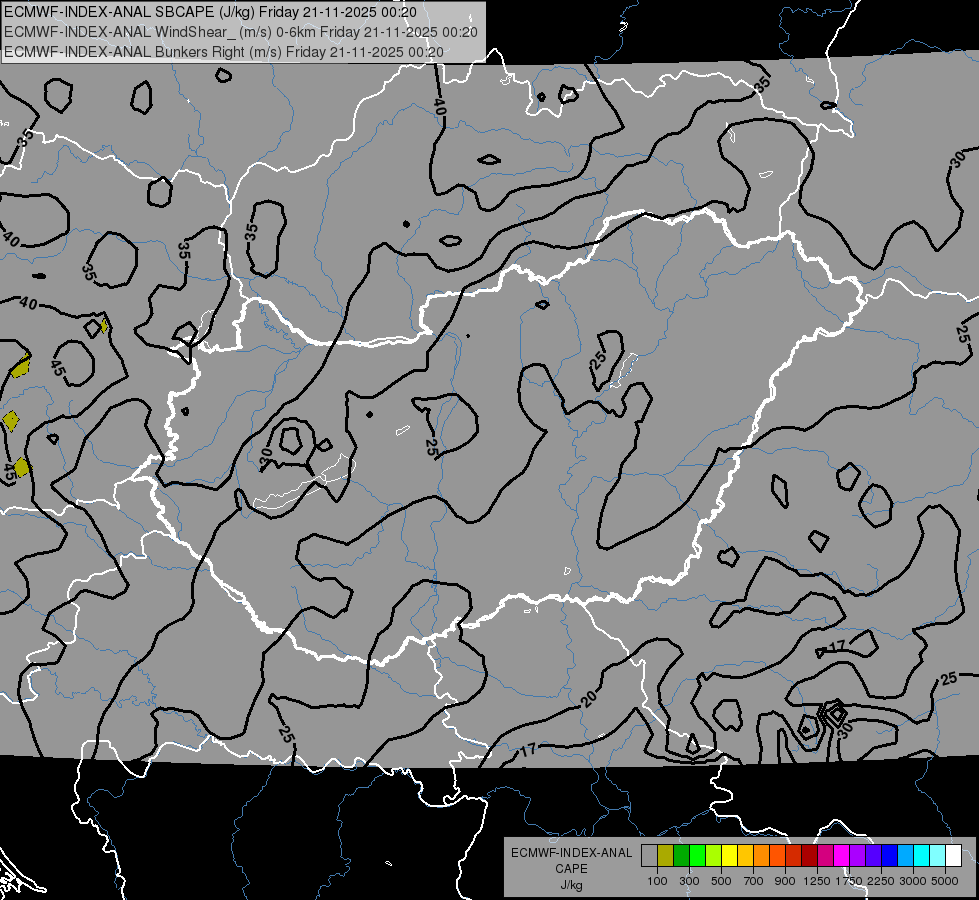The width and height of the screenshot is (979, 900).
Task: Choose the yellow-green swatch in the legend
Action: (714, 856)
